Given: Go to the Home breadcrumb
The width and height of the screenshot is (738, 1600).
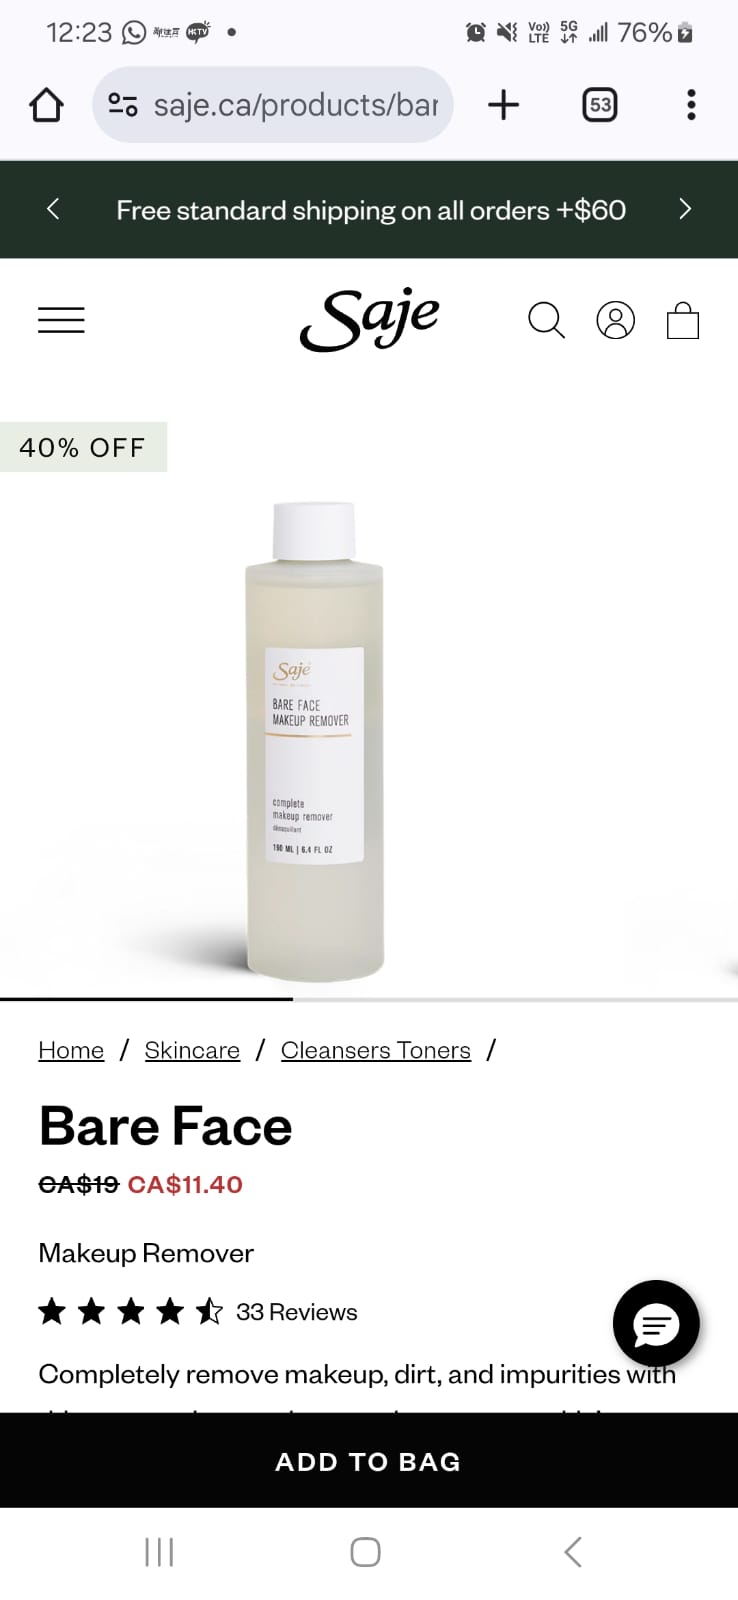Looking at the screenshot, I should pos(71,1050).
